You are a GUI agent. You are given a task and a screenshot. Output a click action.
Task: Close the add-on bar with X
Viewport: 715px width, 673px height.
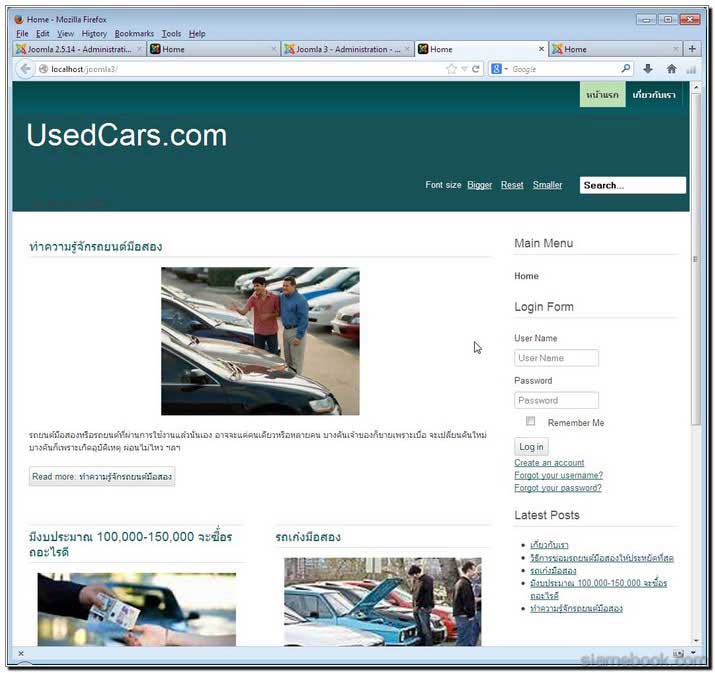pyautogui.click(x=21, y=653)
